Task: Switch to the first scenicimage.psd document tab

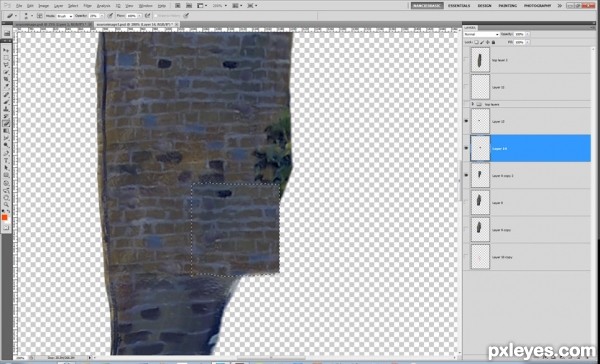Action: coord(53,24)
